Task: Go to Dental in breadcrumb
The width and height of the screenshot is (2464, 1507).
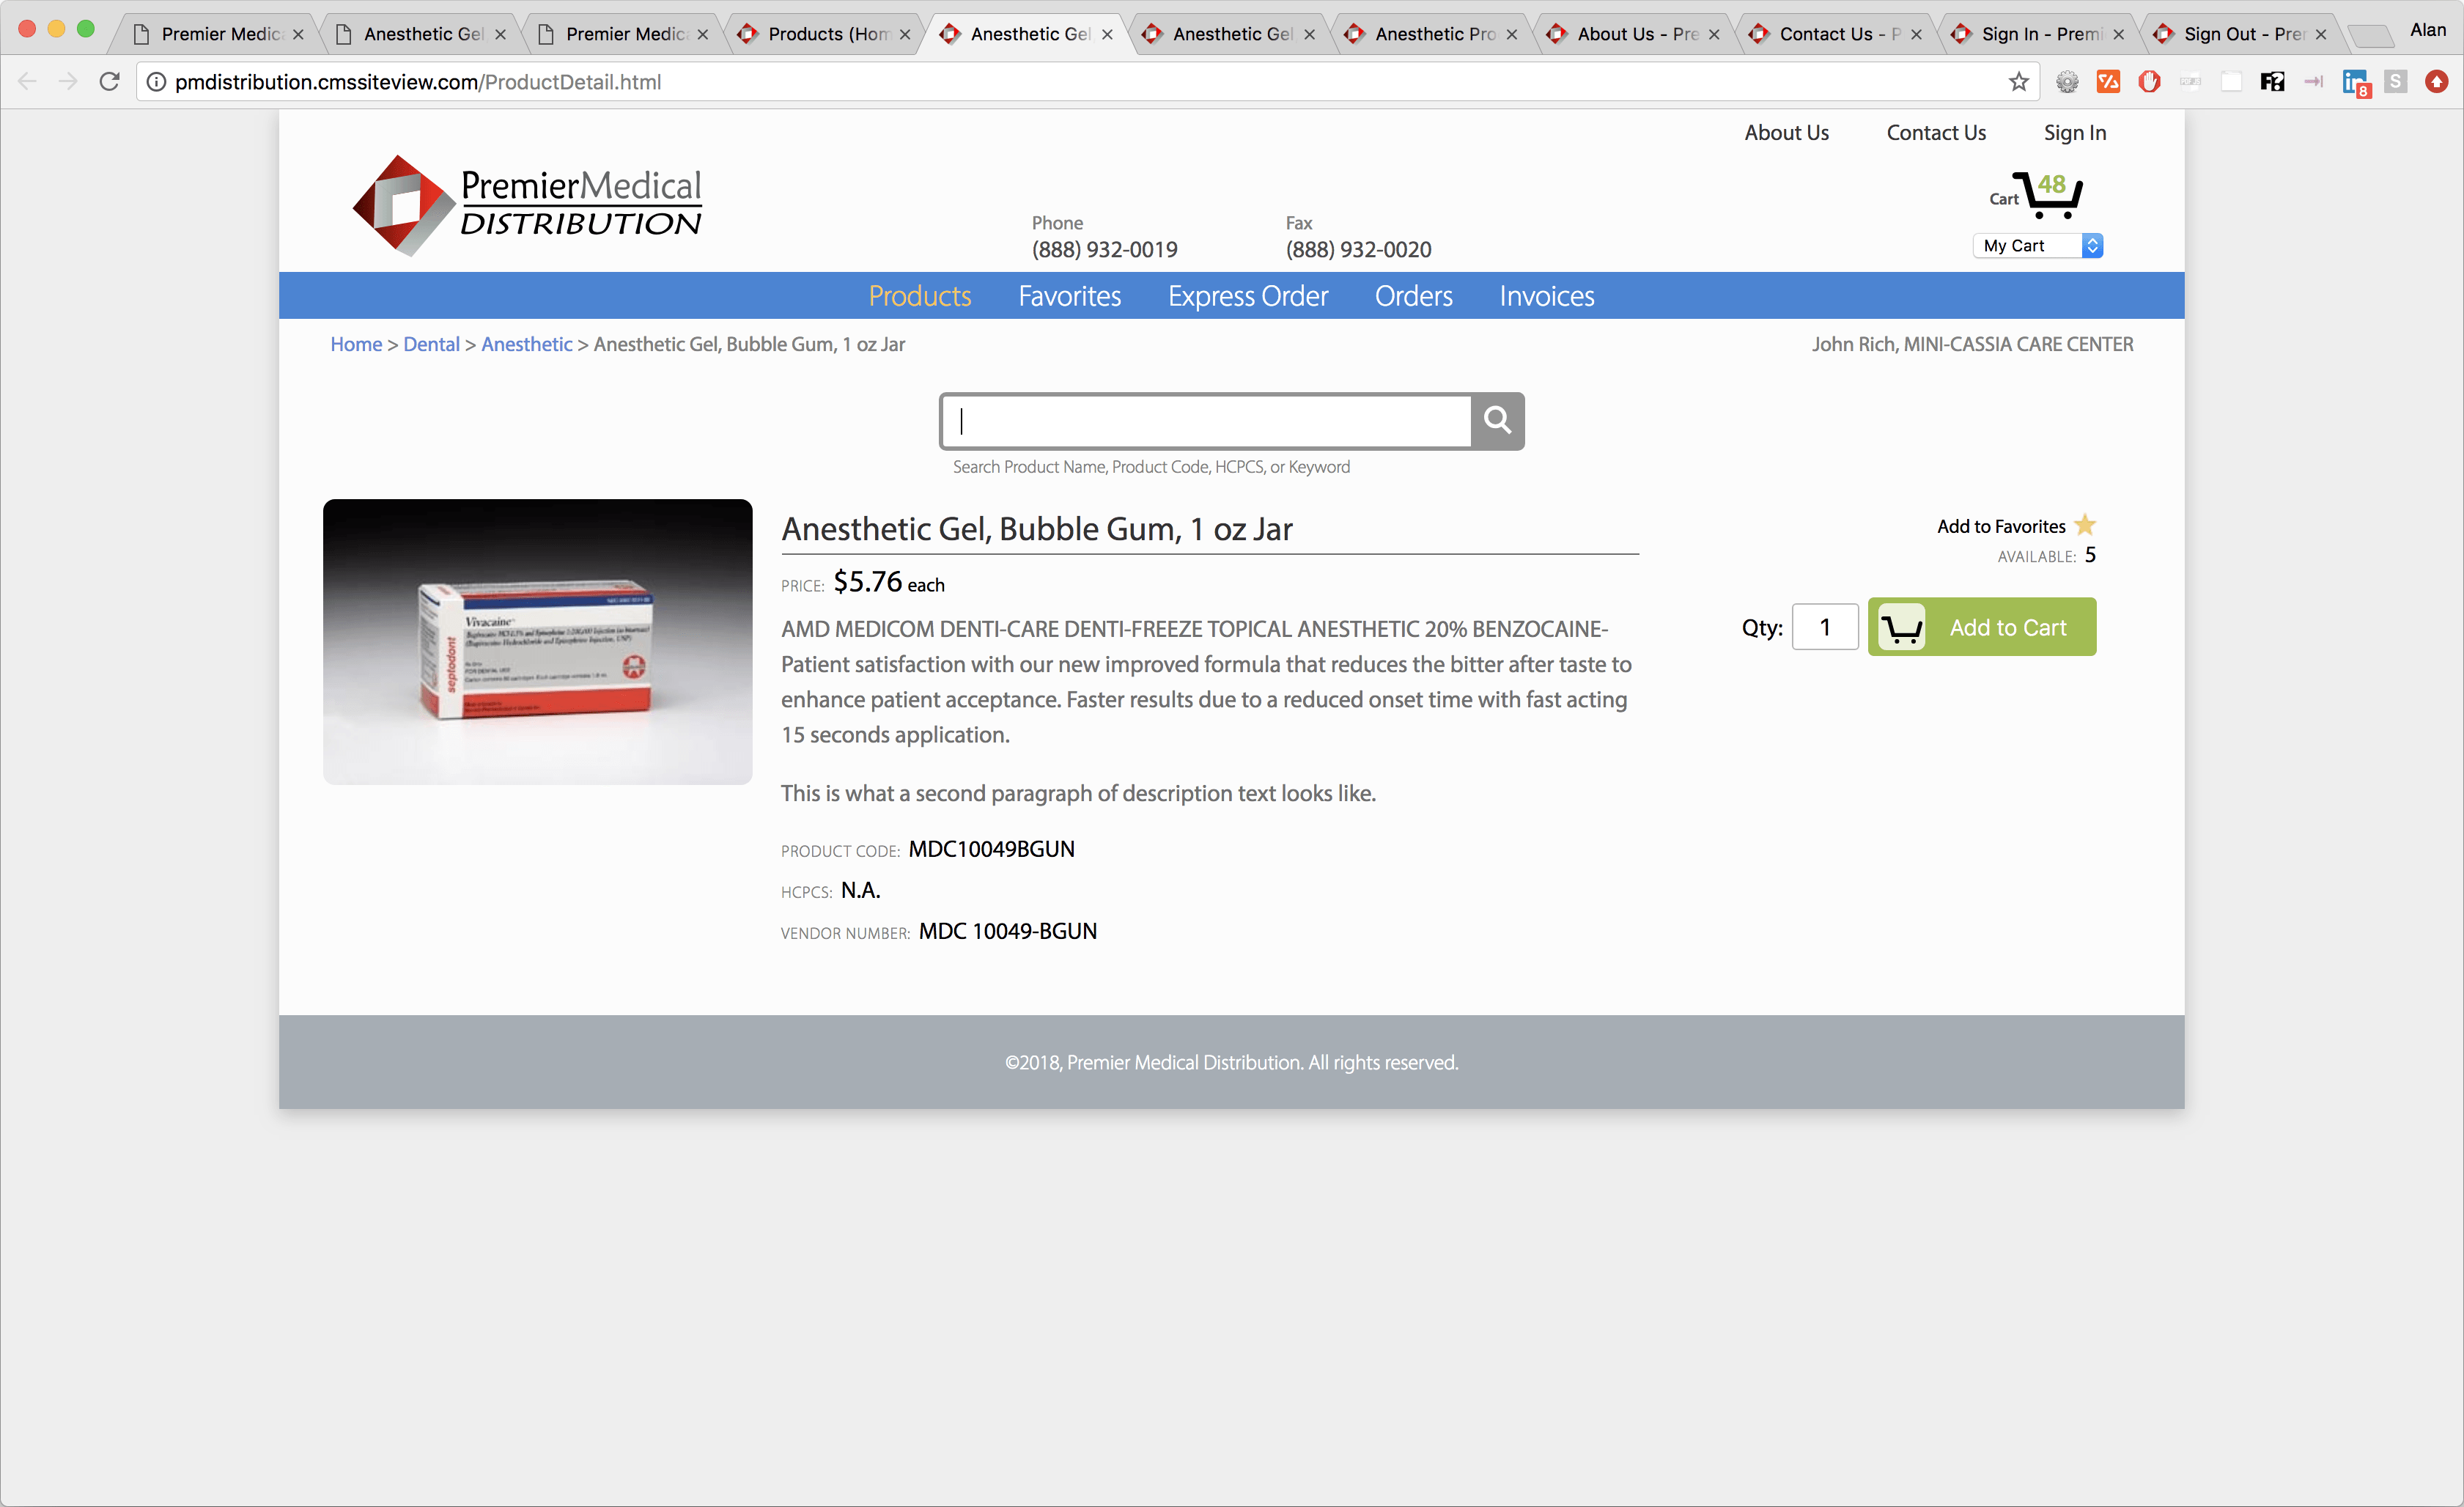Action: tap(431, 344)
